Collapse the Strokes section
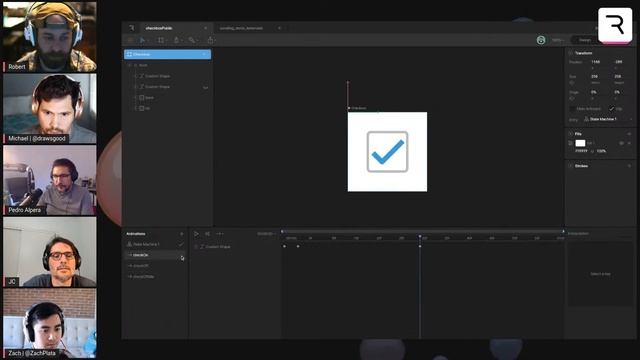Viewport: 640px width, 360px height. pyautogui.click(x=571, y=166)
